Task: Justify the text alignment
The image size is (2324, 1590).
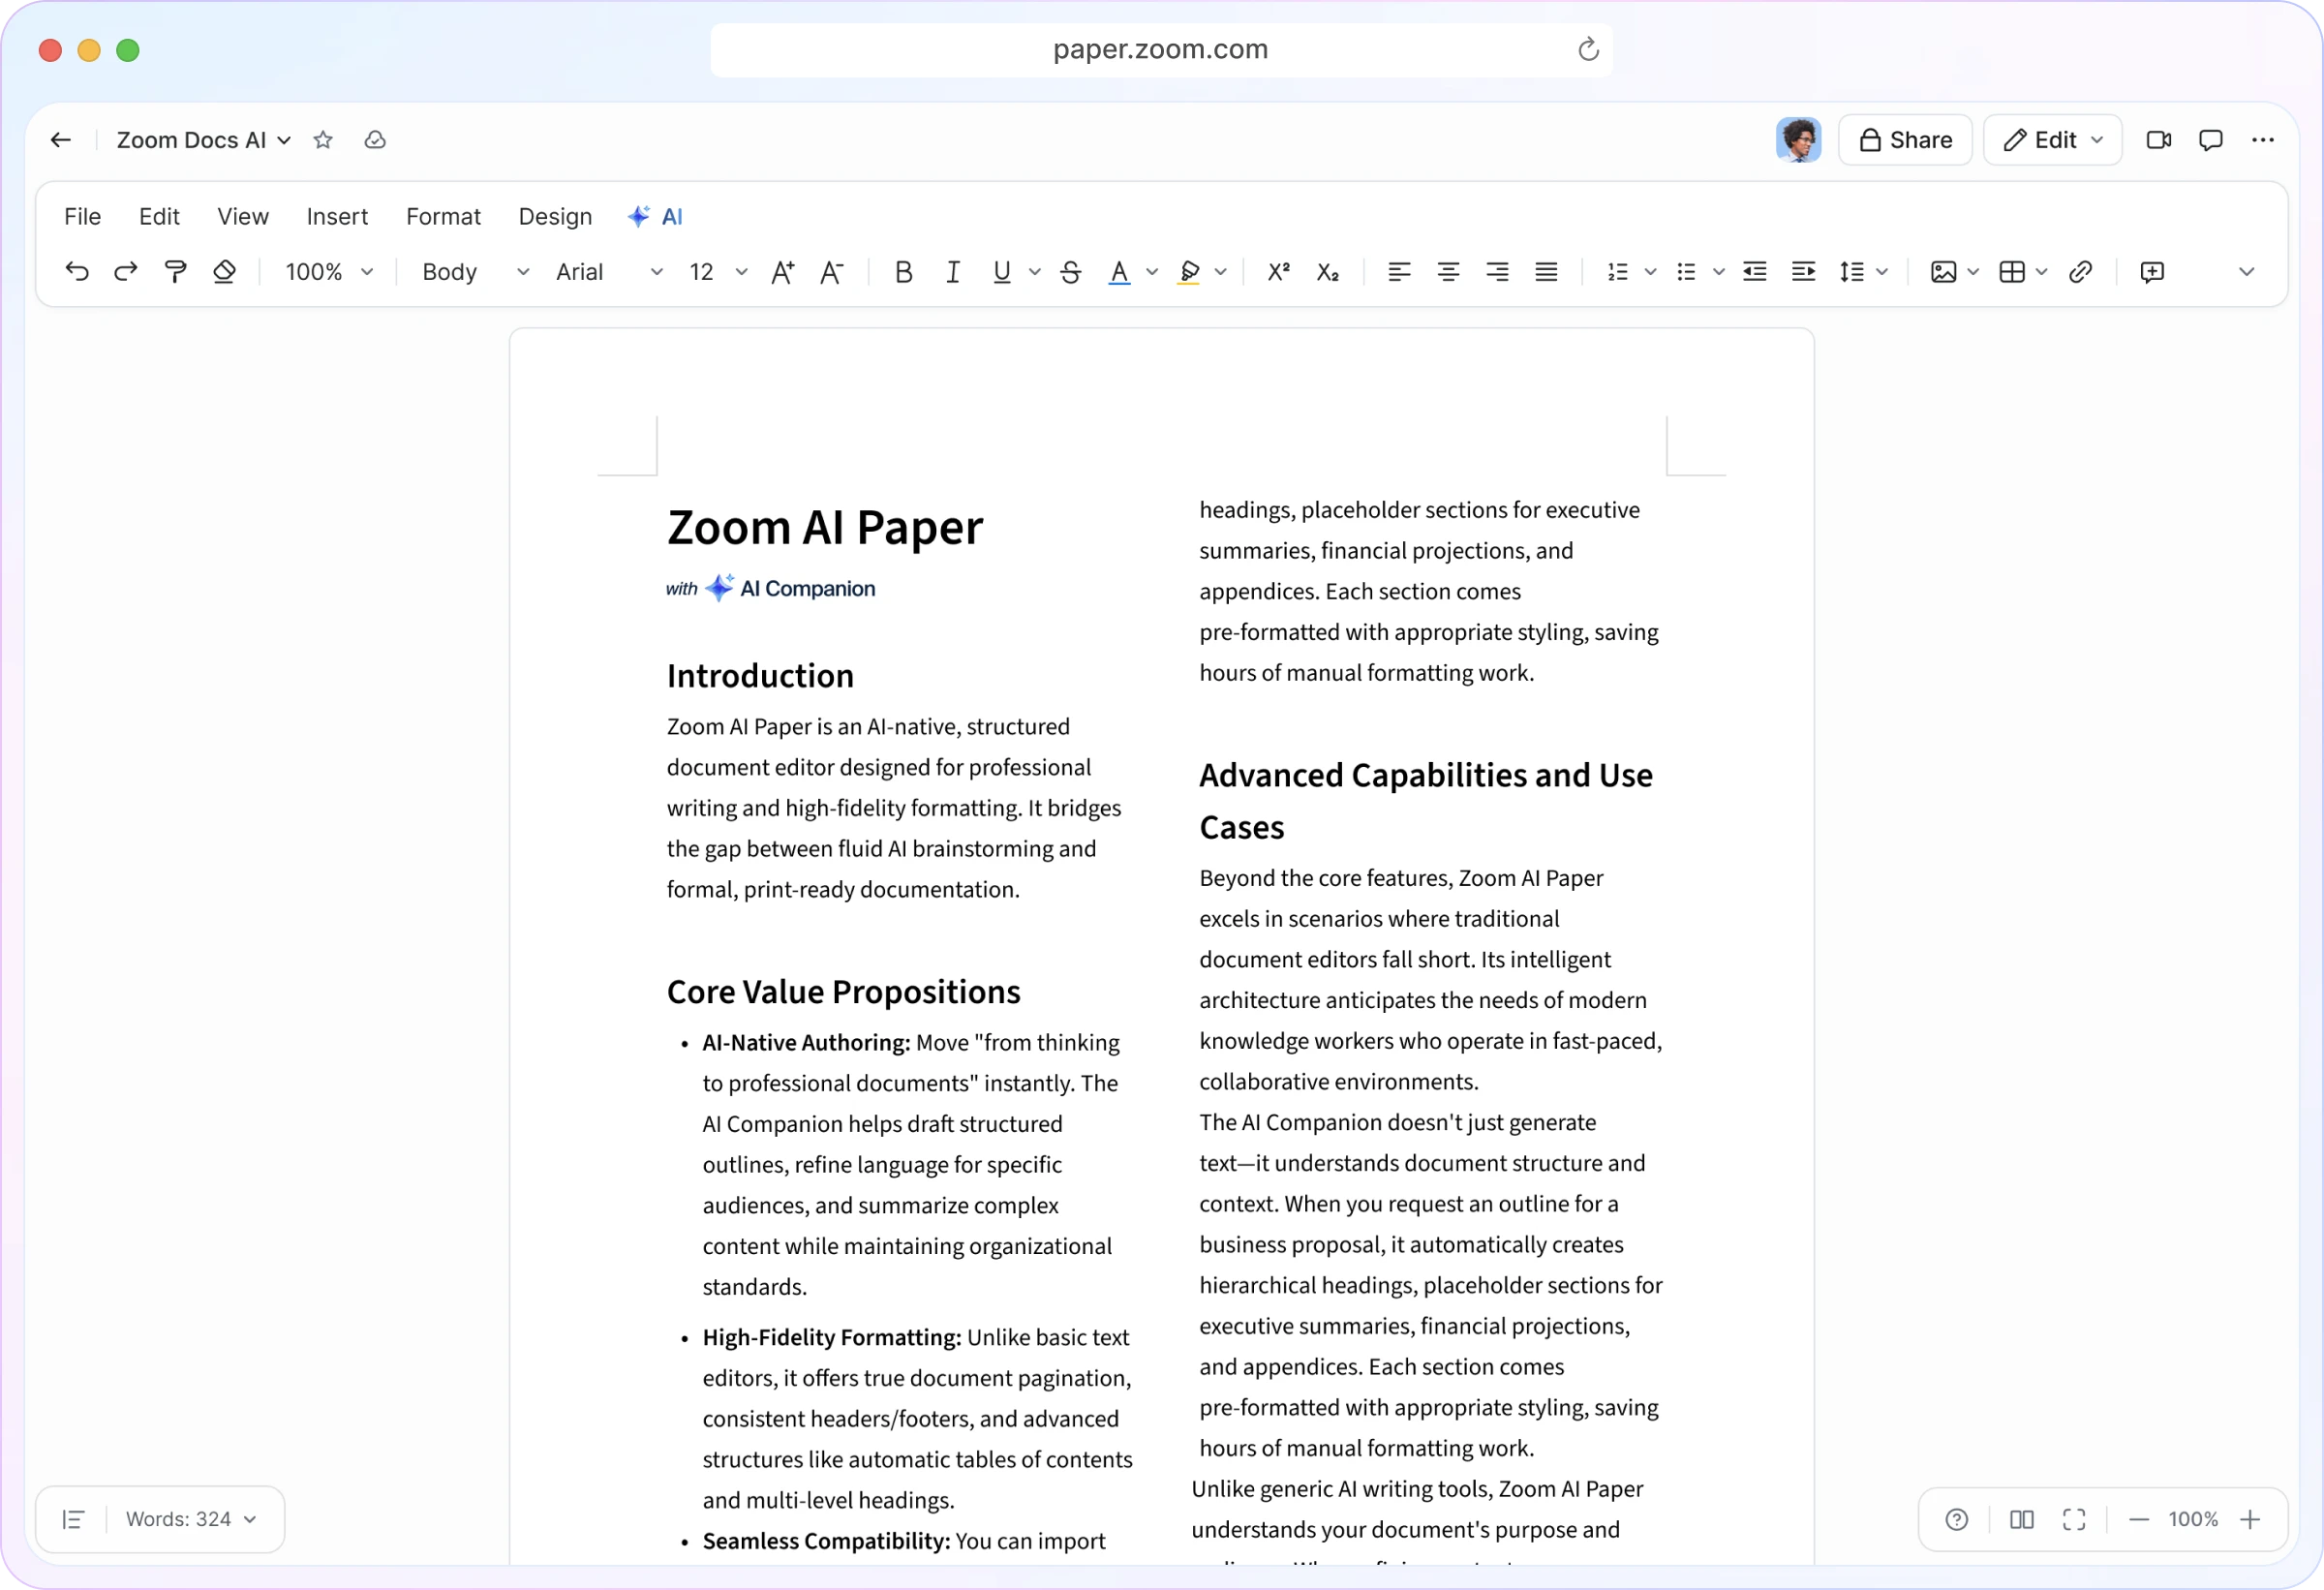Action: coord(1547,272)
